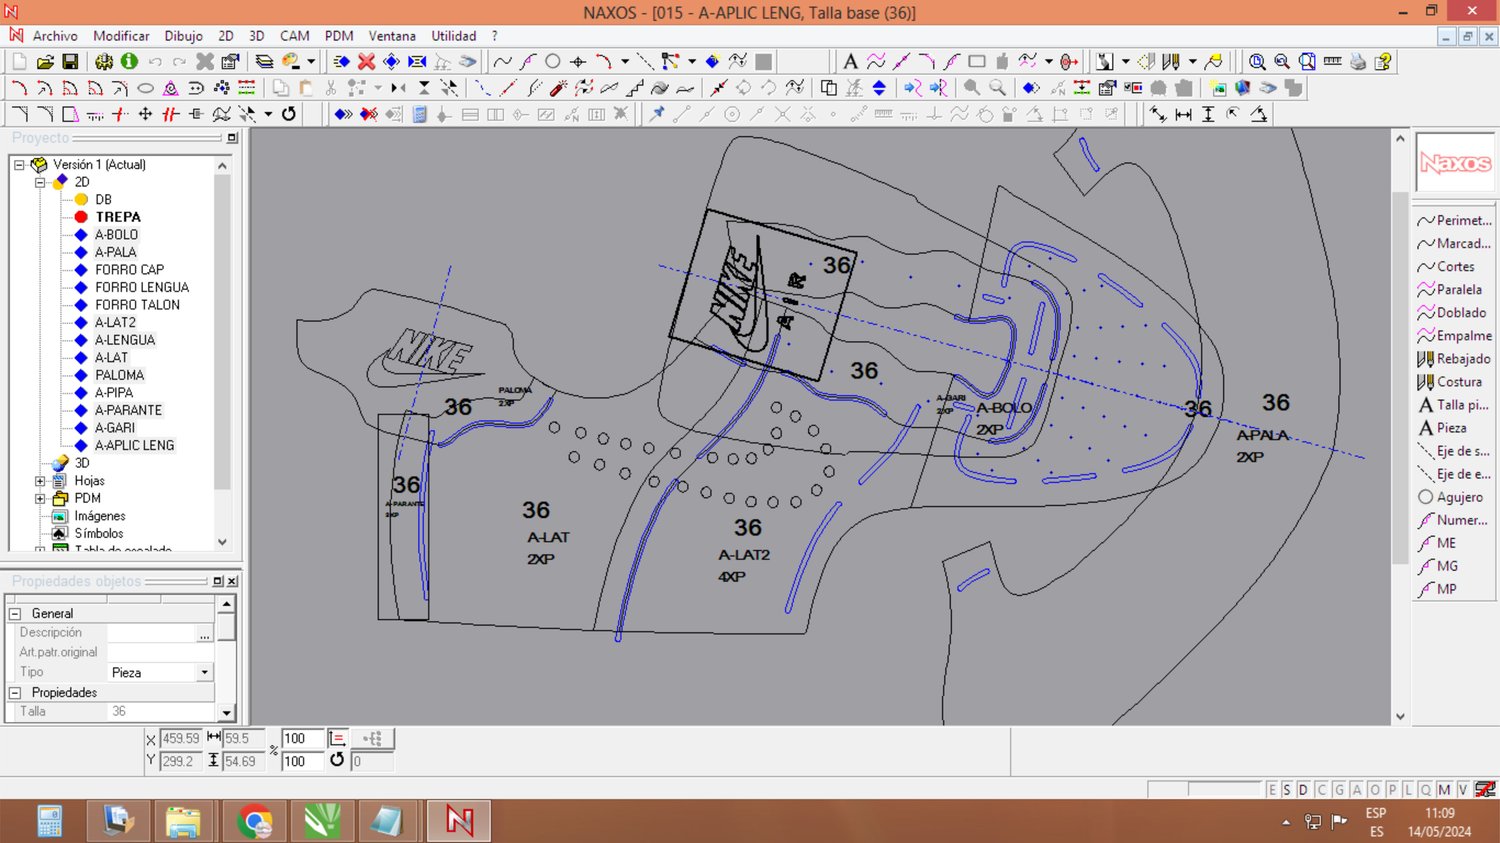Collapse the Propiedades section
Viewport: 1500px width, 843px height.
[x=15, y=693]
